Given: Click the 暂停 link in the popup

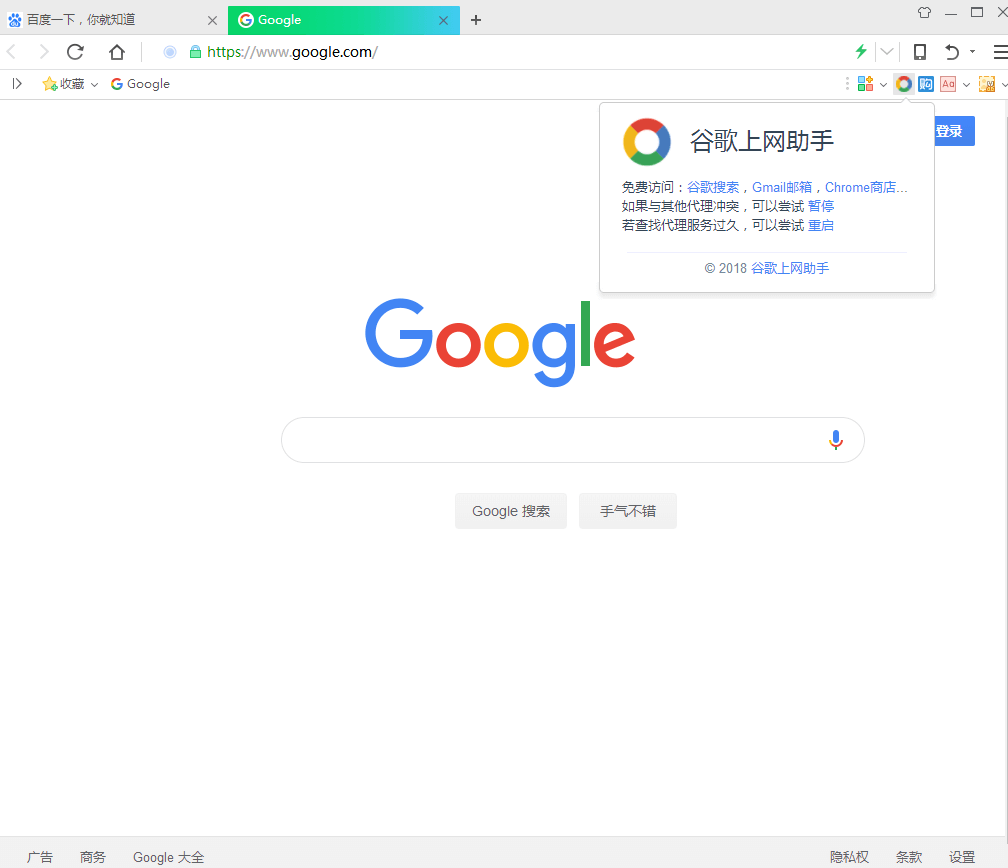Looking at the screenshot, I should 821,206.
